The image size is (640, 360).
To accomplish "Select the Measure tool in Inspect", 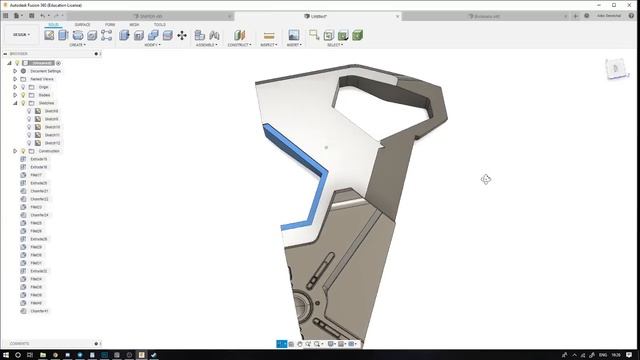I will pyautogui.click(x=269, y=36).
